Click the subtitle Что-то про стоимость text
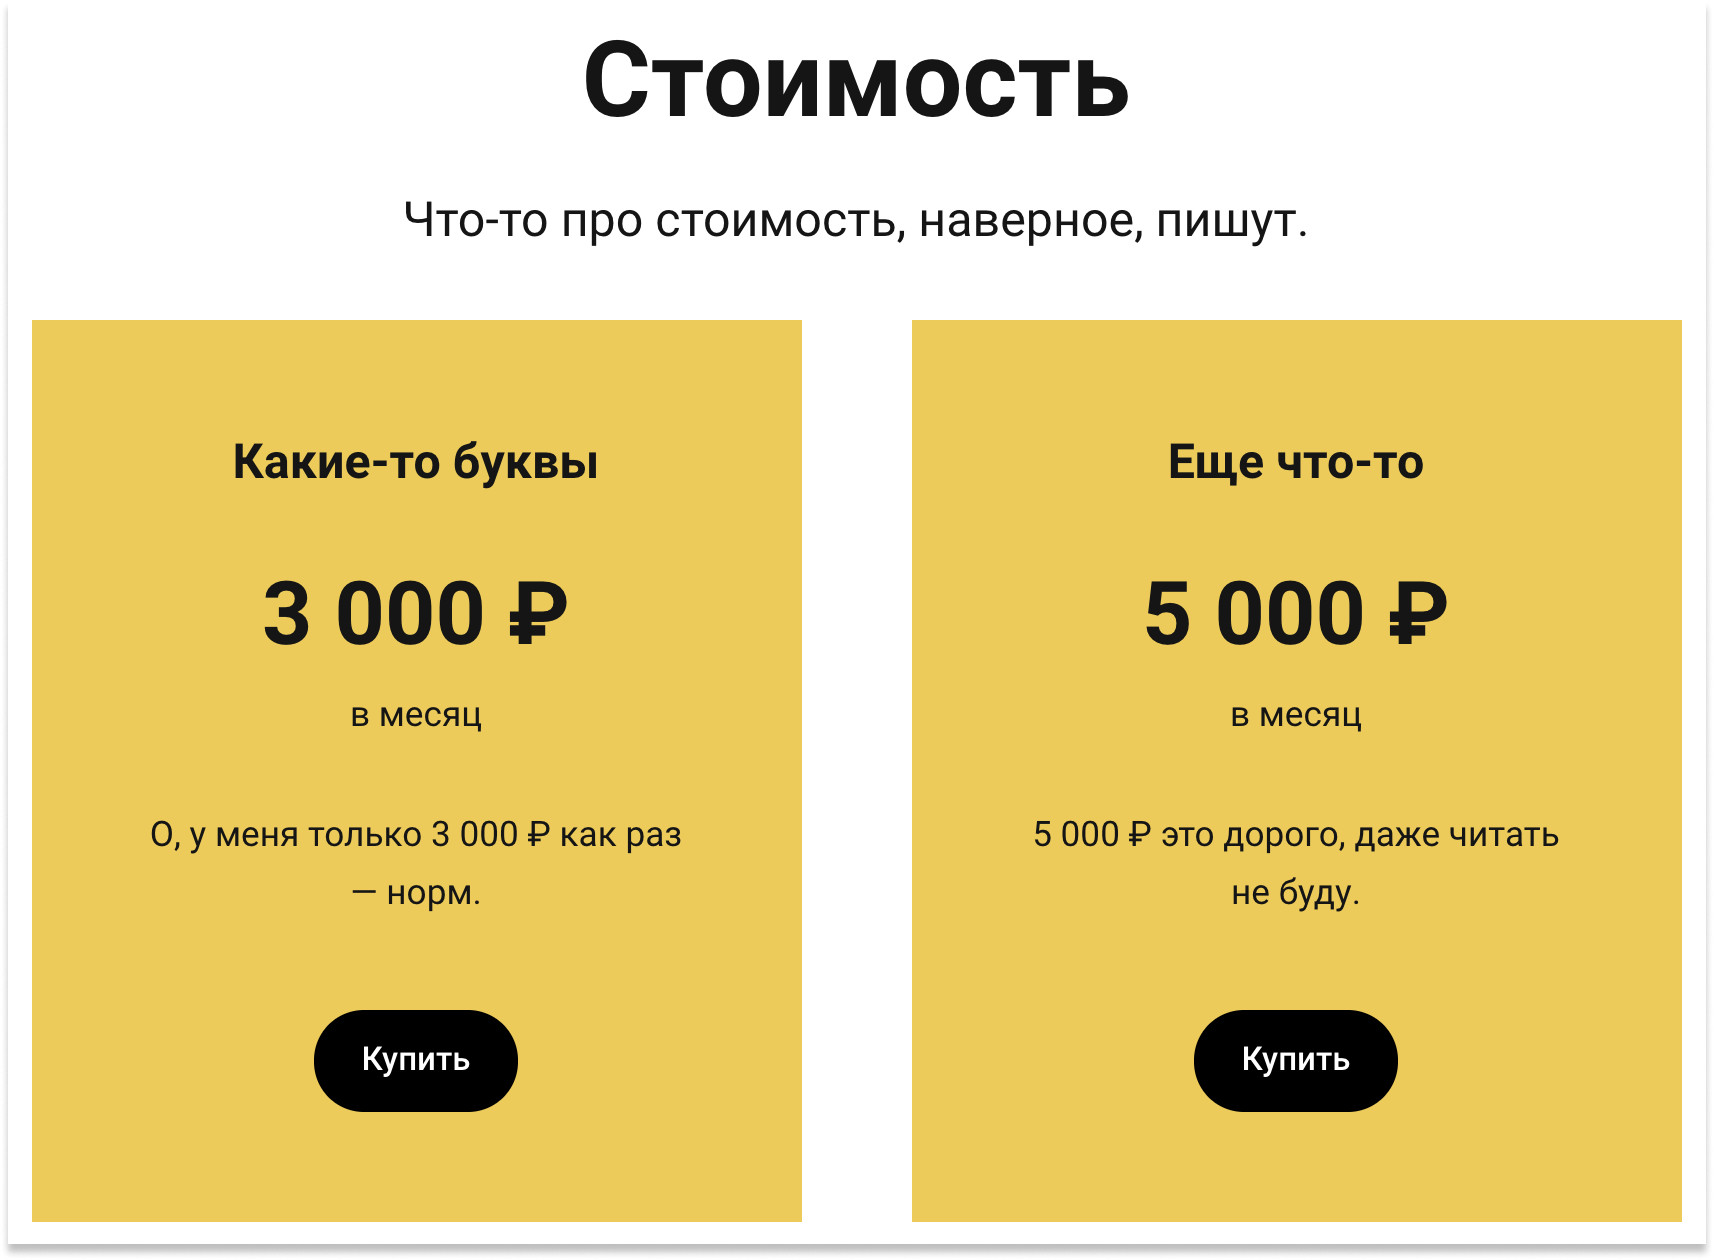 857,220
